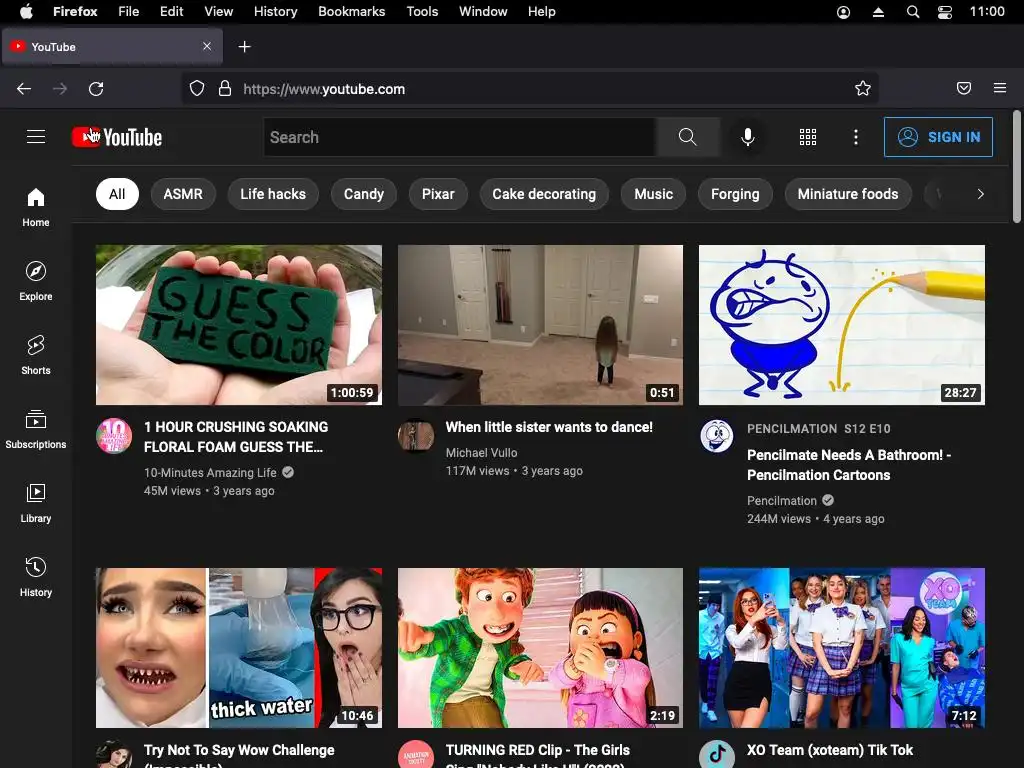Screen dimensions: 1024x768
Task: Select the ASMR filter chip
Action: click(x=183, y=194)
